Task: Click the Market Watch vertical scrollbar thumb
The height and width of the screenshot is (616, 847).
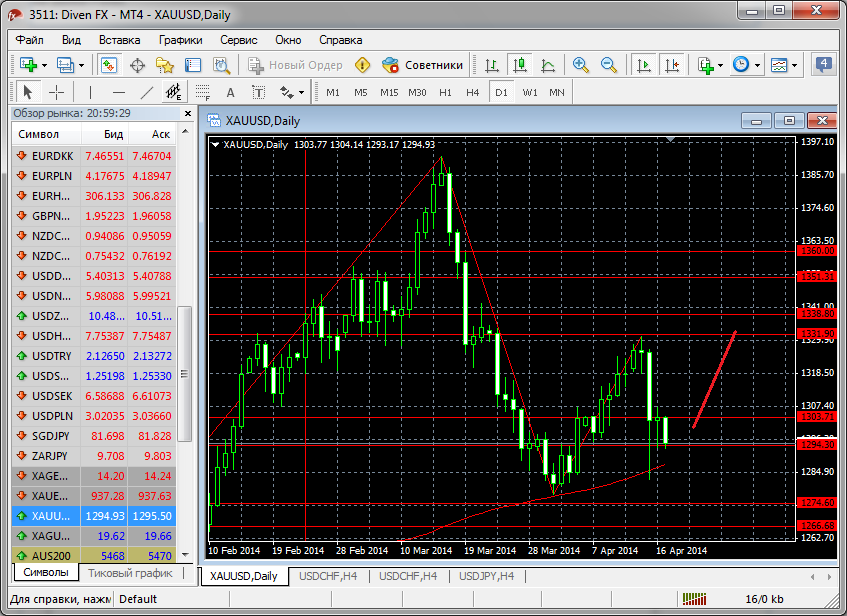Action: [185, 374]
